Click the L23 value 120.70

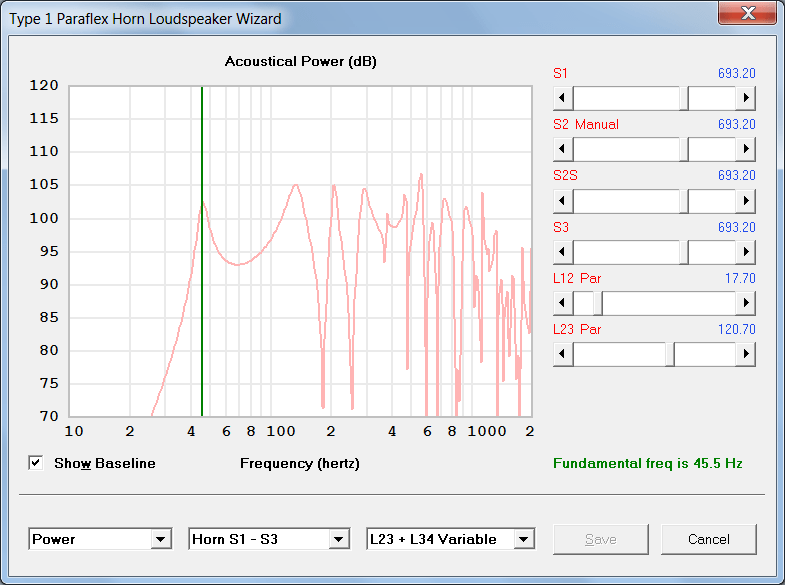[736, 329]
